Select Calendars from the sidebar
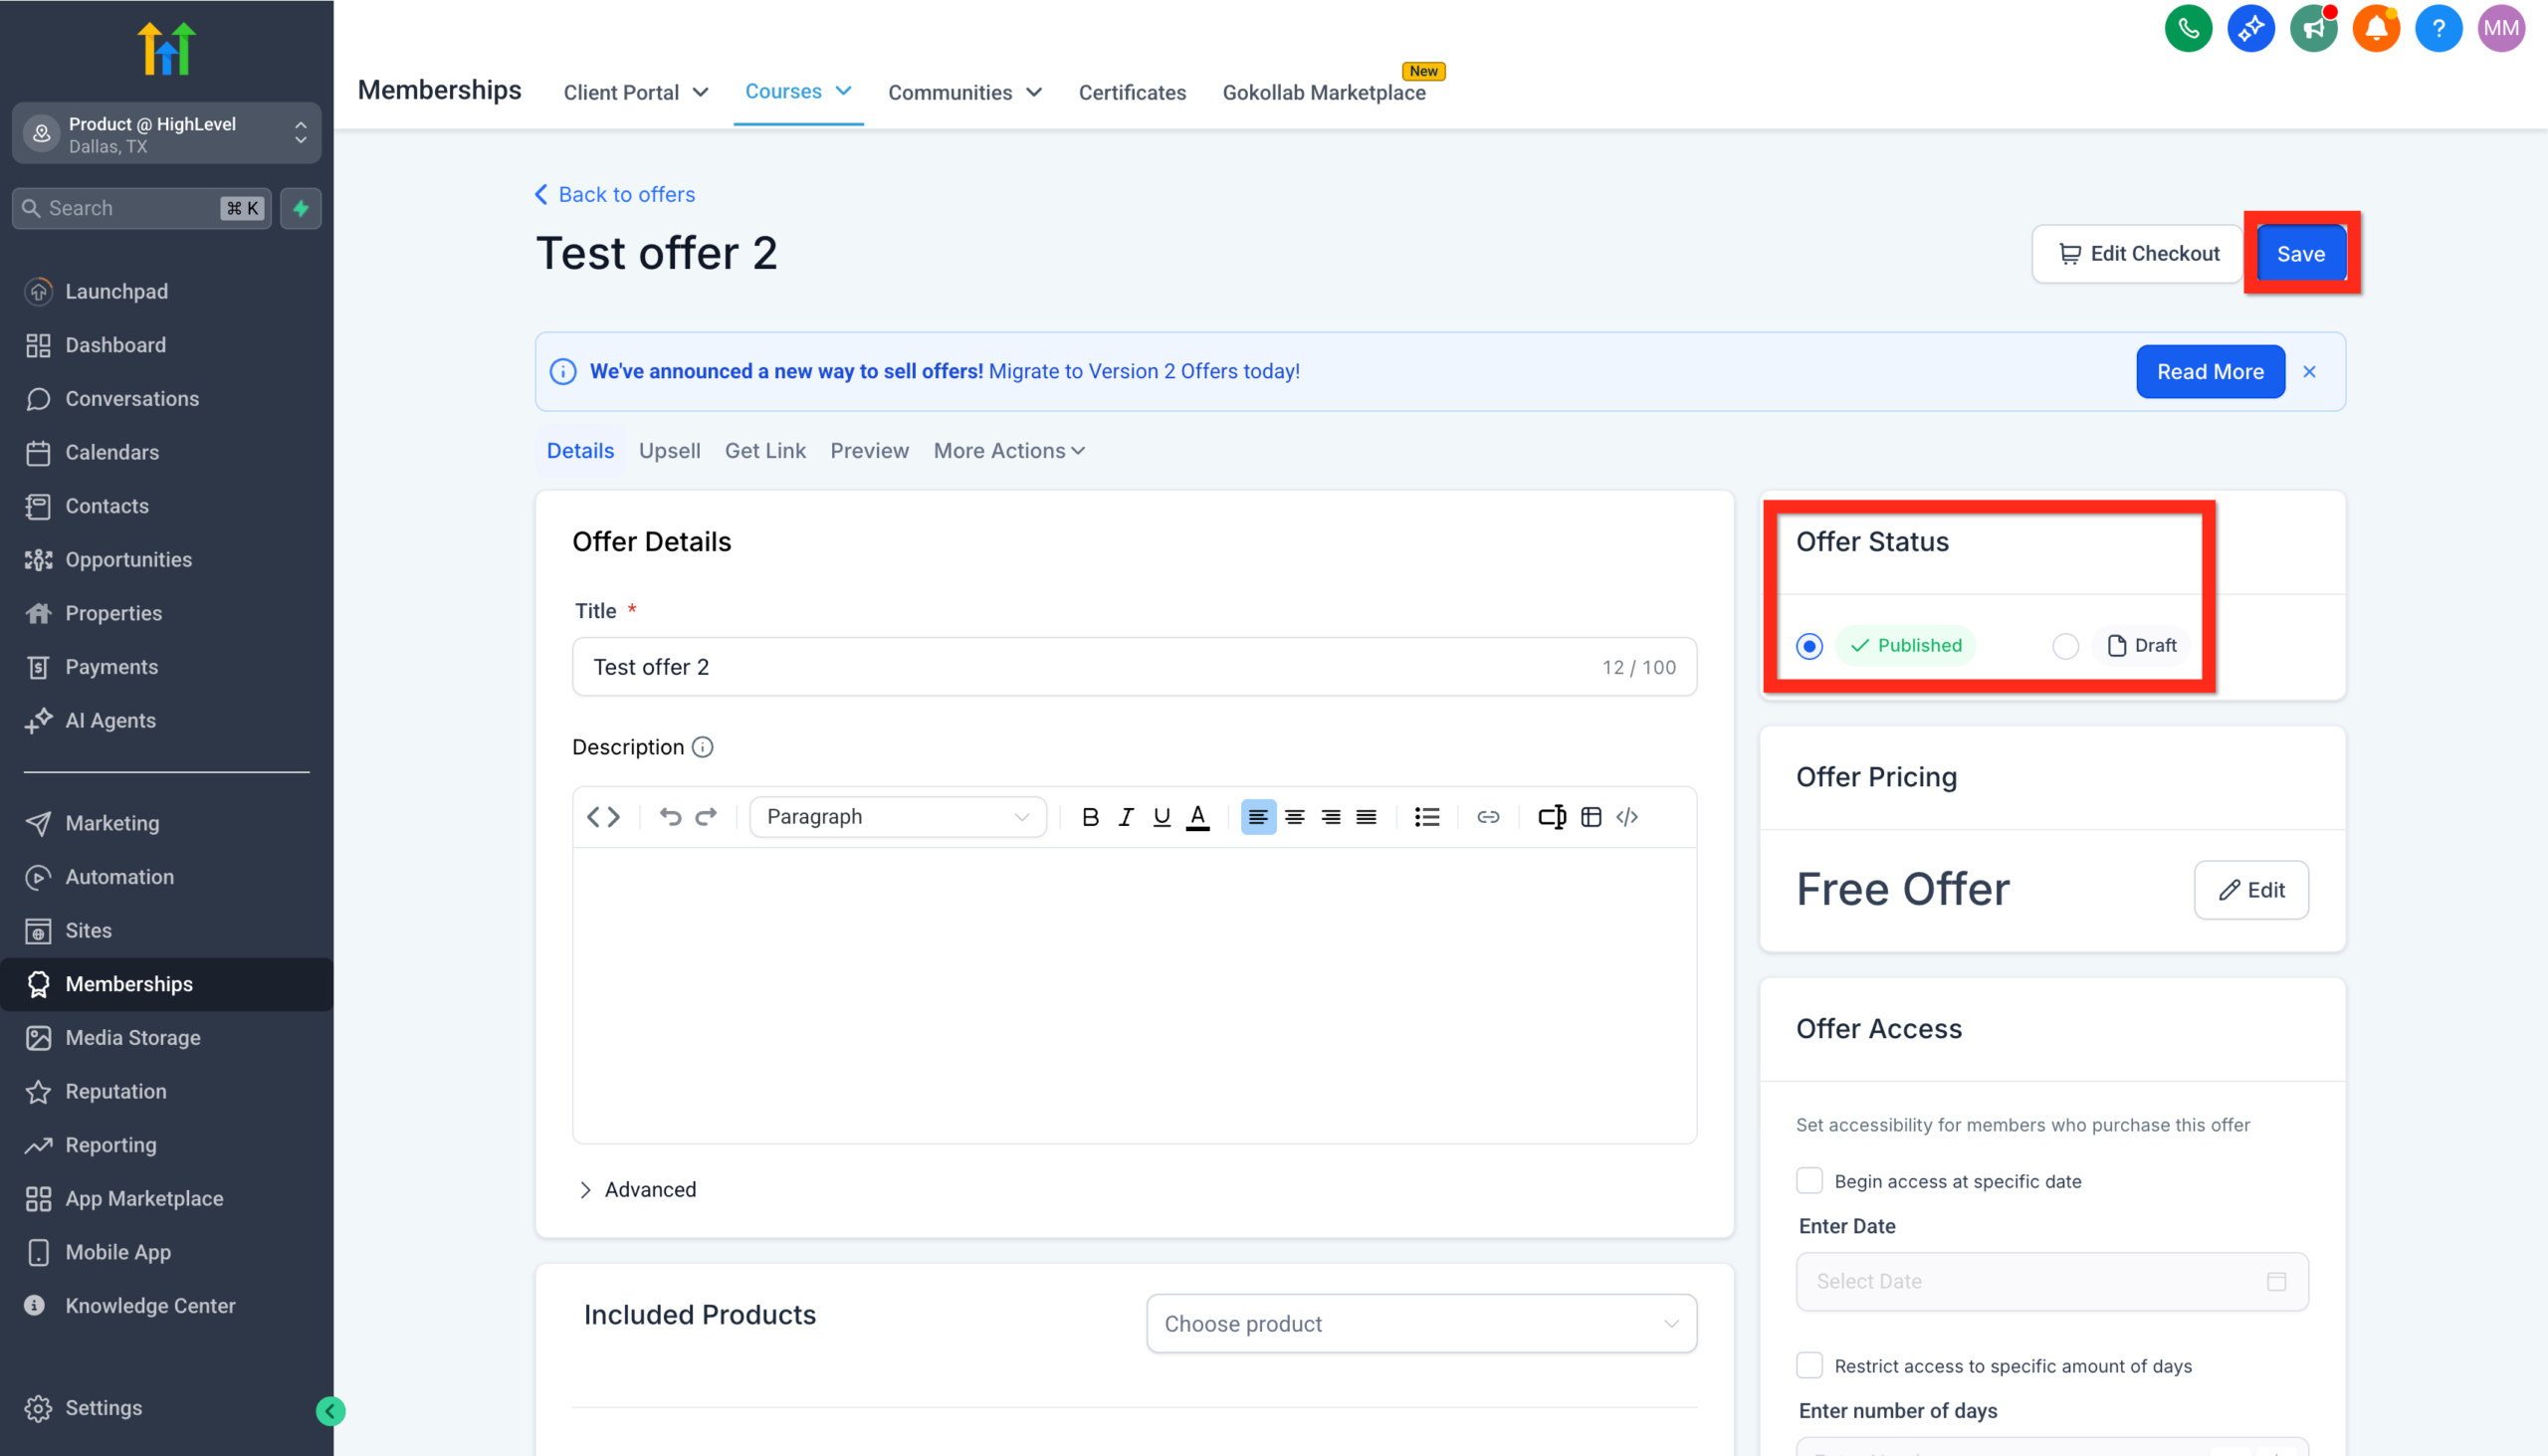Viewport: 2548px width, 1456px height. pos(112,452)
